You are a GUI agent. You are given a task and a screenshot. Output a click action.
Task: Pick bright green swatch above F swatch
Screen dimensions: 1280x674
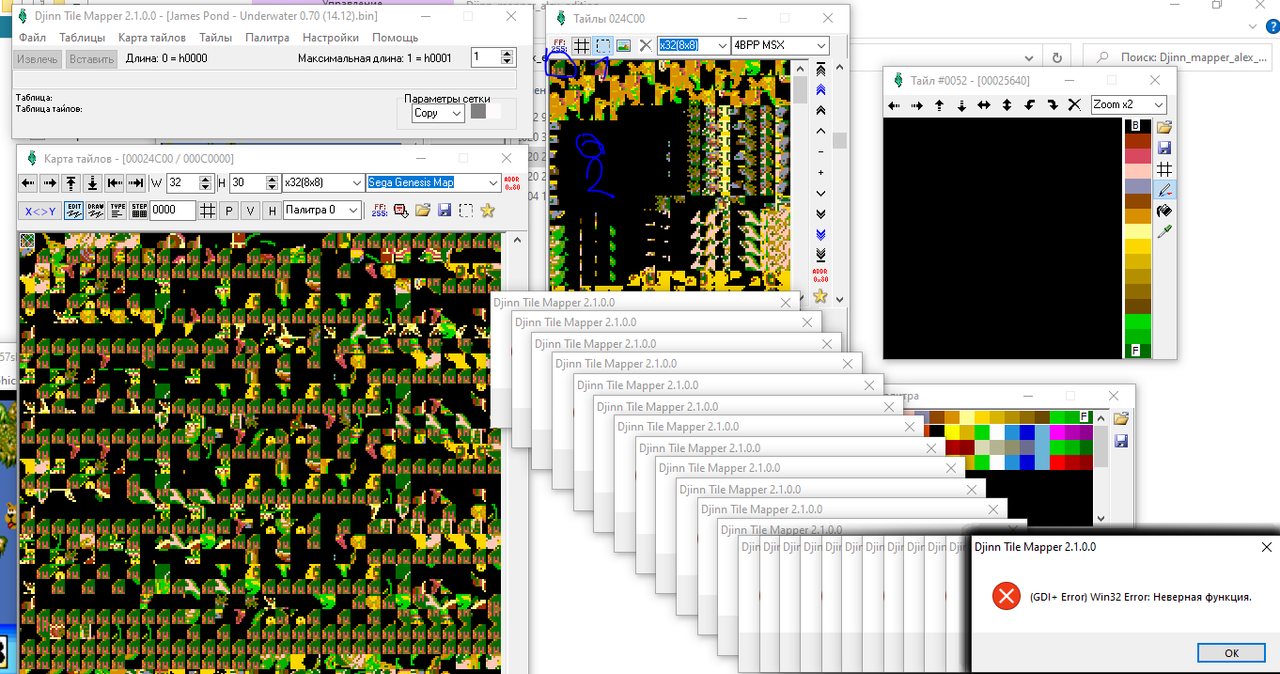[1138, 335]
